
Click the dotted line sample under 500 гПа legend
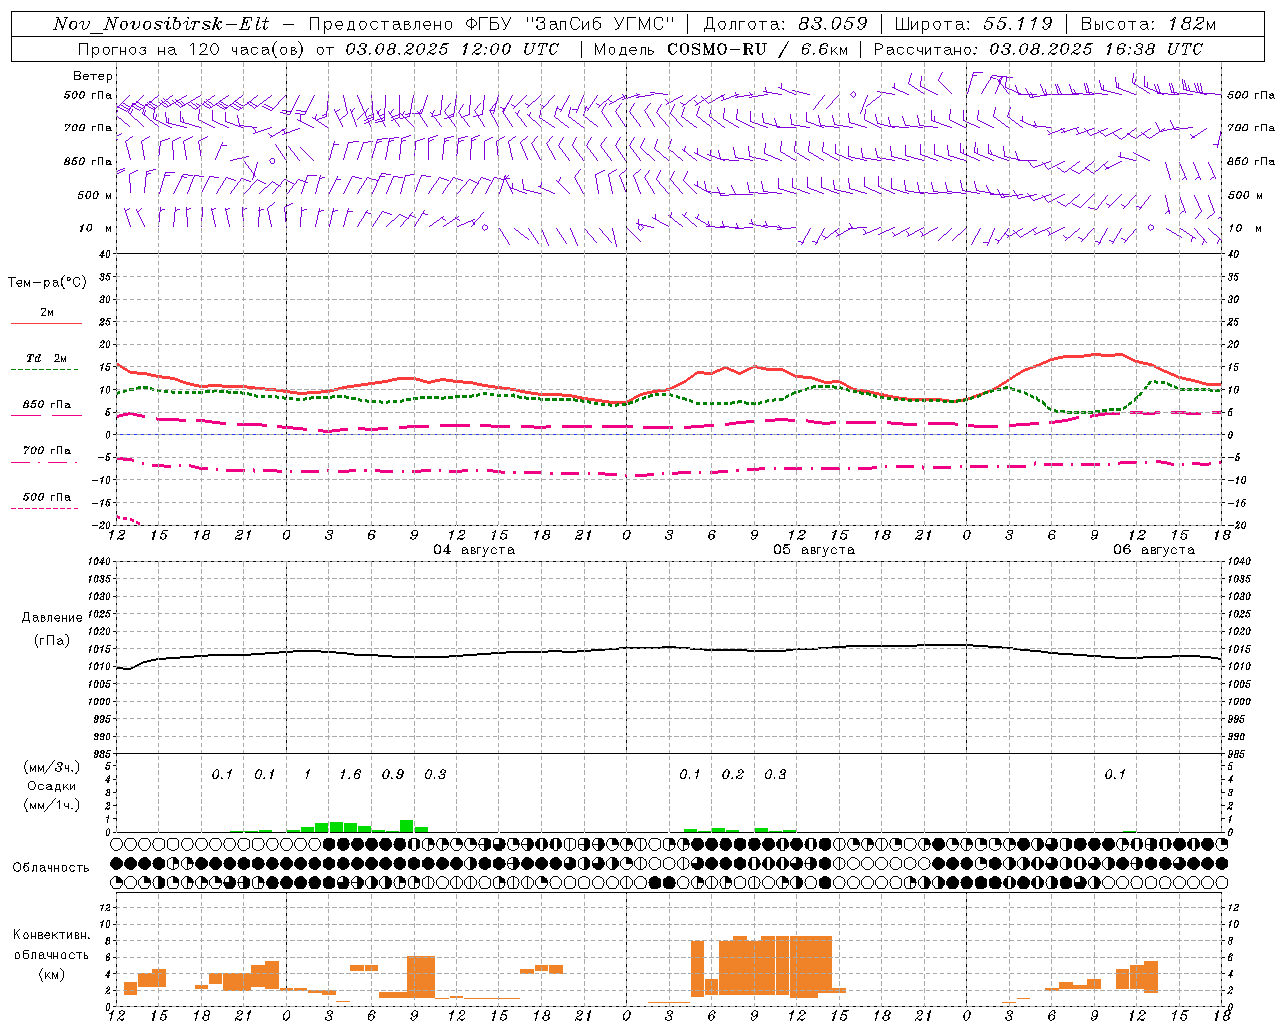(46, 508)
